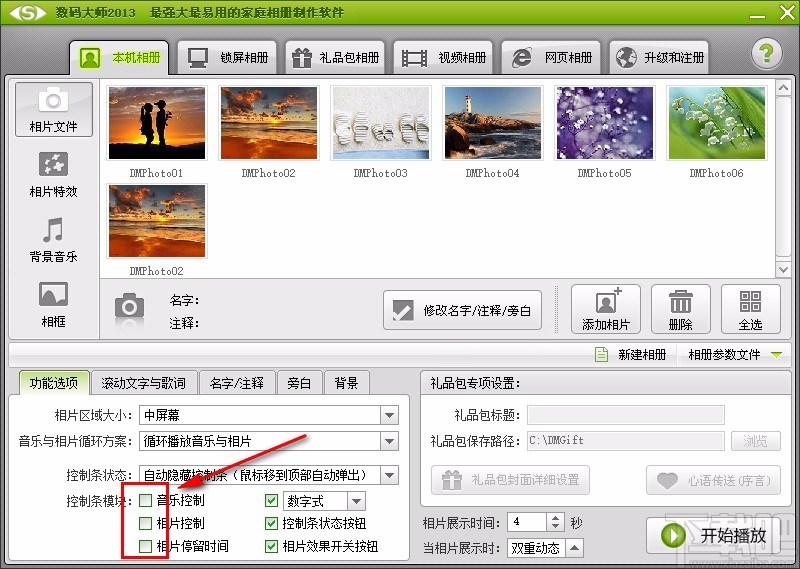800x569 pixels.
Task: Increase 相片展示时间 with up arrow
Action: click(x=555, y=517)
